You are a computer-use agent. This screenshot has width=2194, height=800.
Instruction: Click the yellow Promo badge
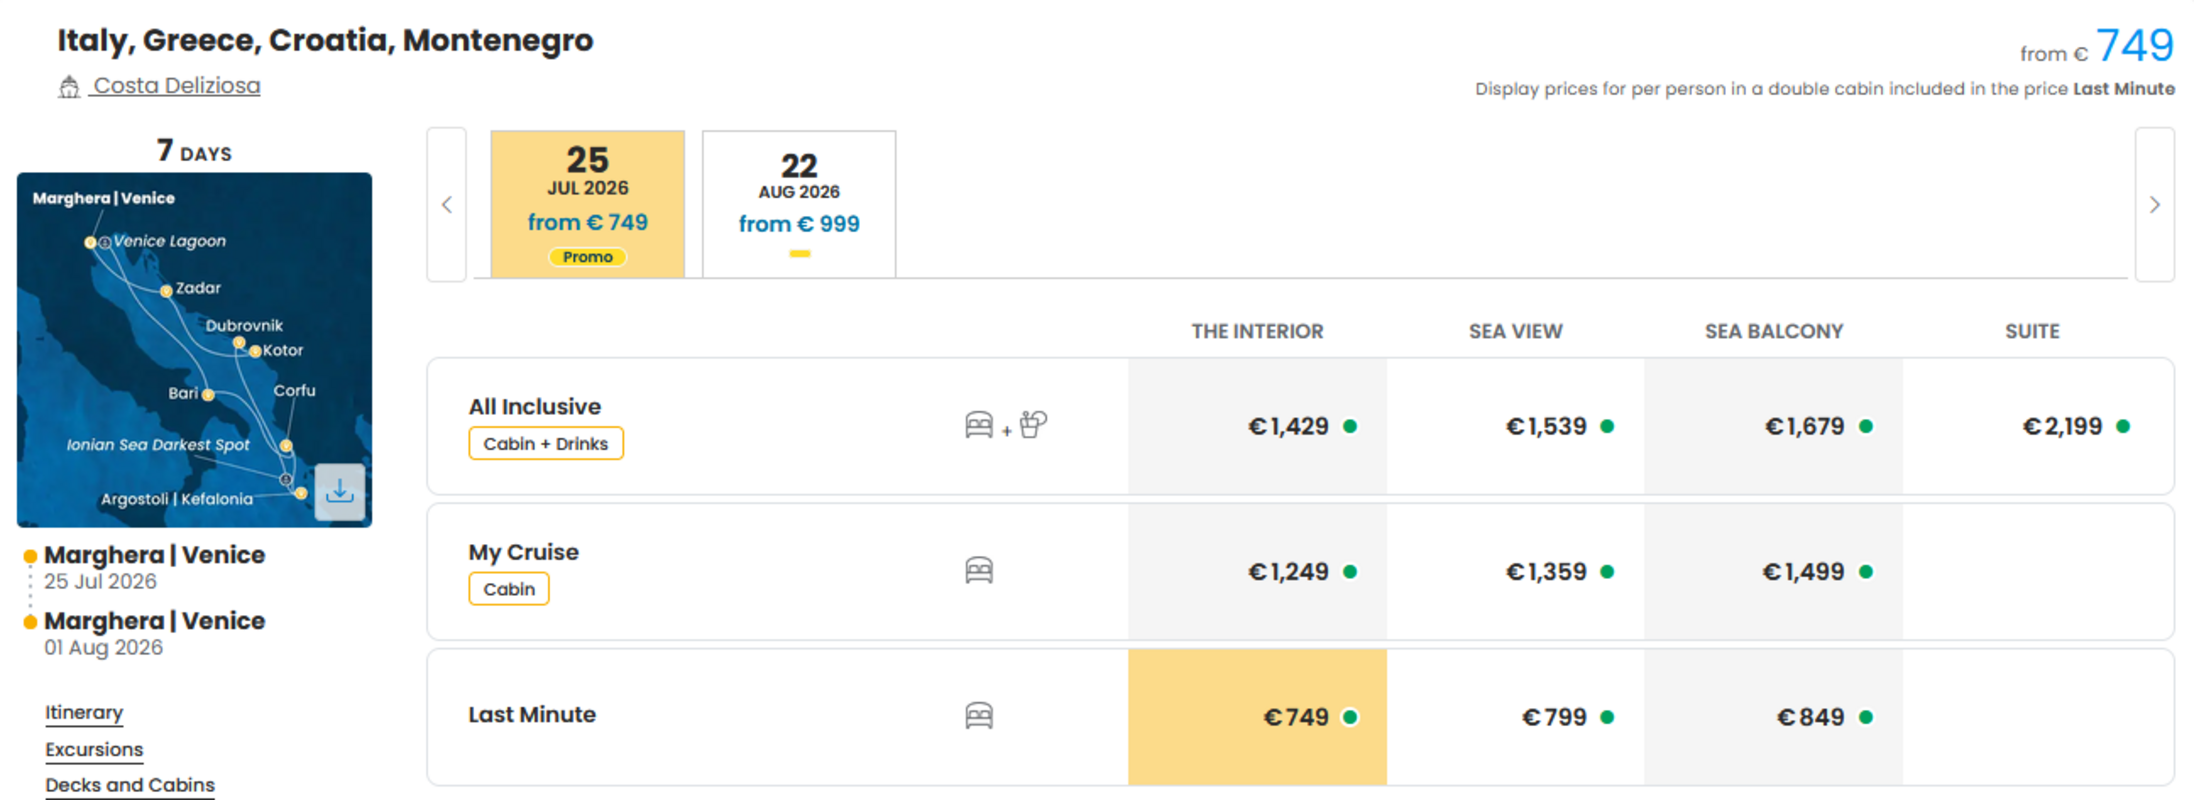[588, 257]
